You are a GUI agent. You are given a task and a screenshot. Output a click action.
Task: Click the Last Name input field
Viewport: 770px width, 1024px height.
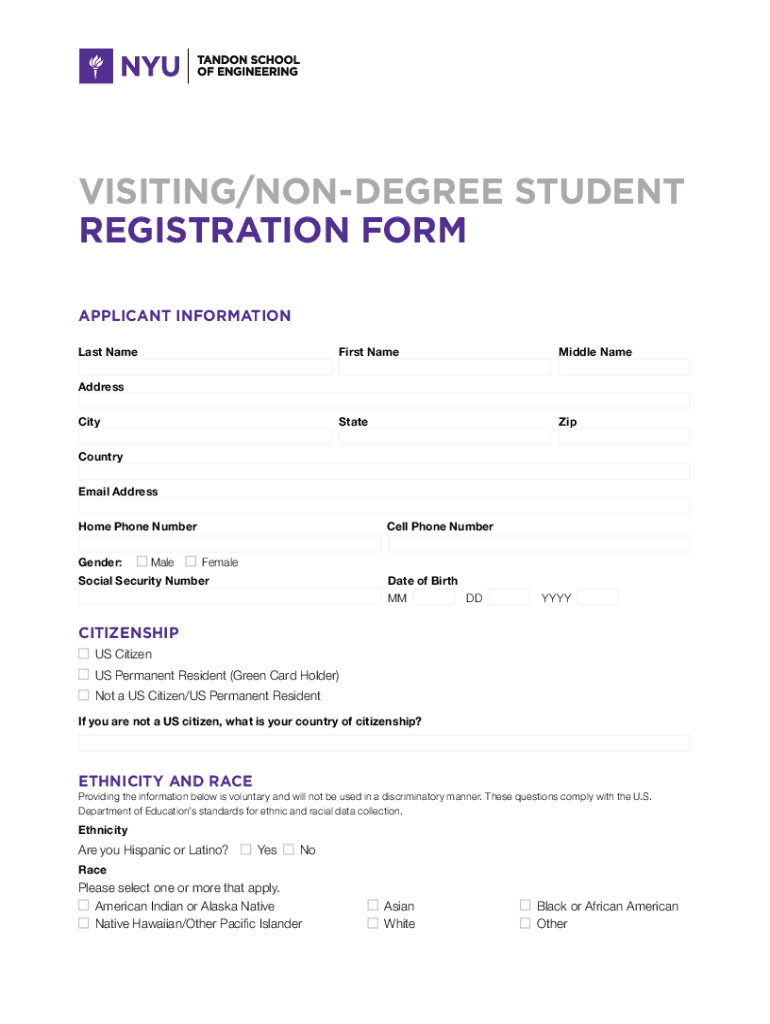(205, 368)
